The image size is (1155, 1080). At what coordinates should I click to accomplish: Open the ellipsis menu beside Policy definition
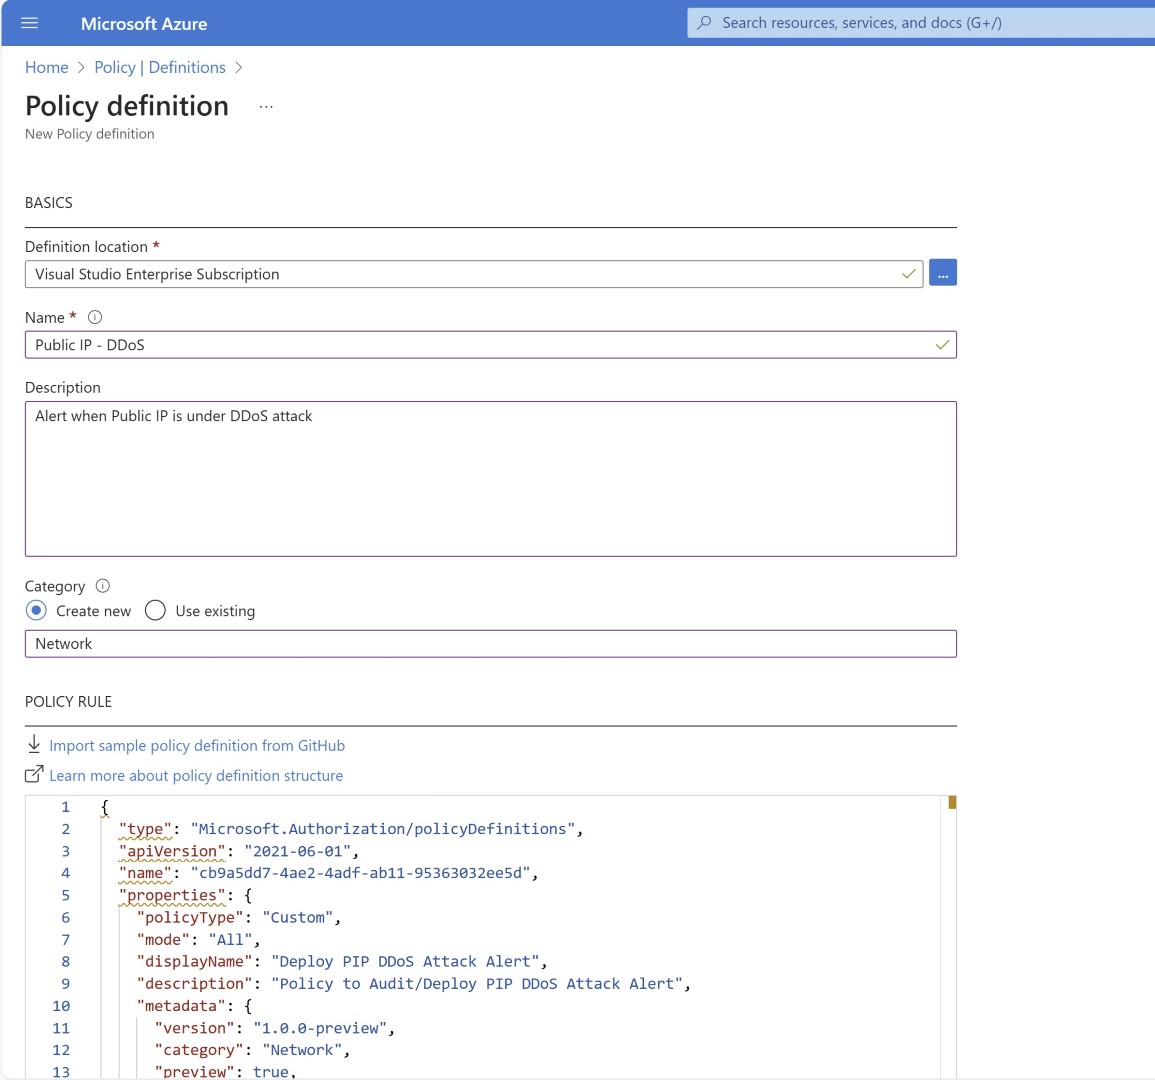point(266,107)
